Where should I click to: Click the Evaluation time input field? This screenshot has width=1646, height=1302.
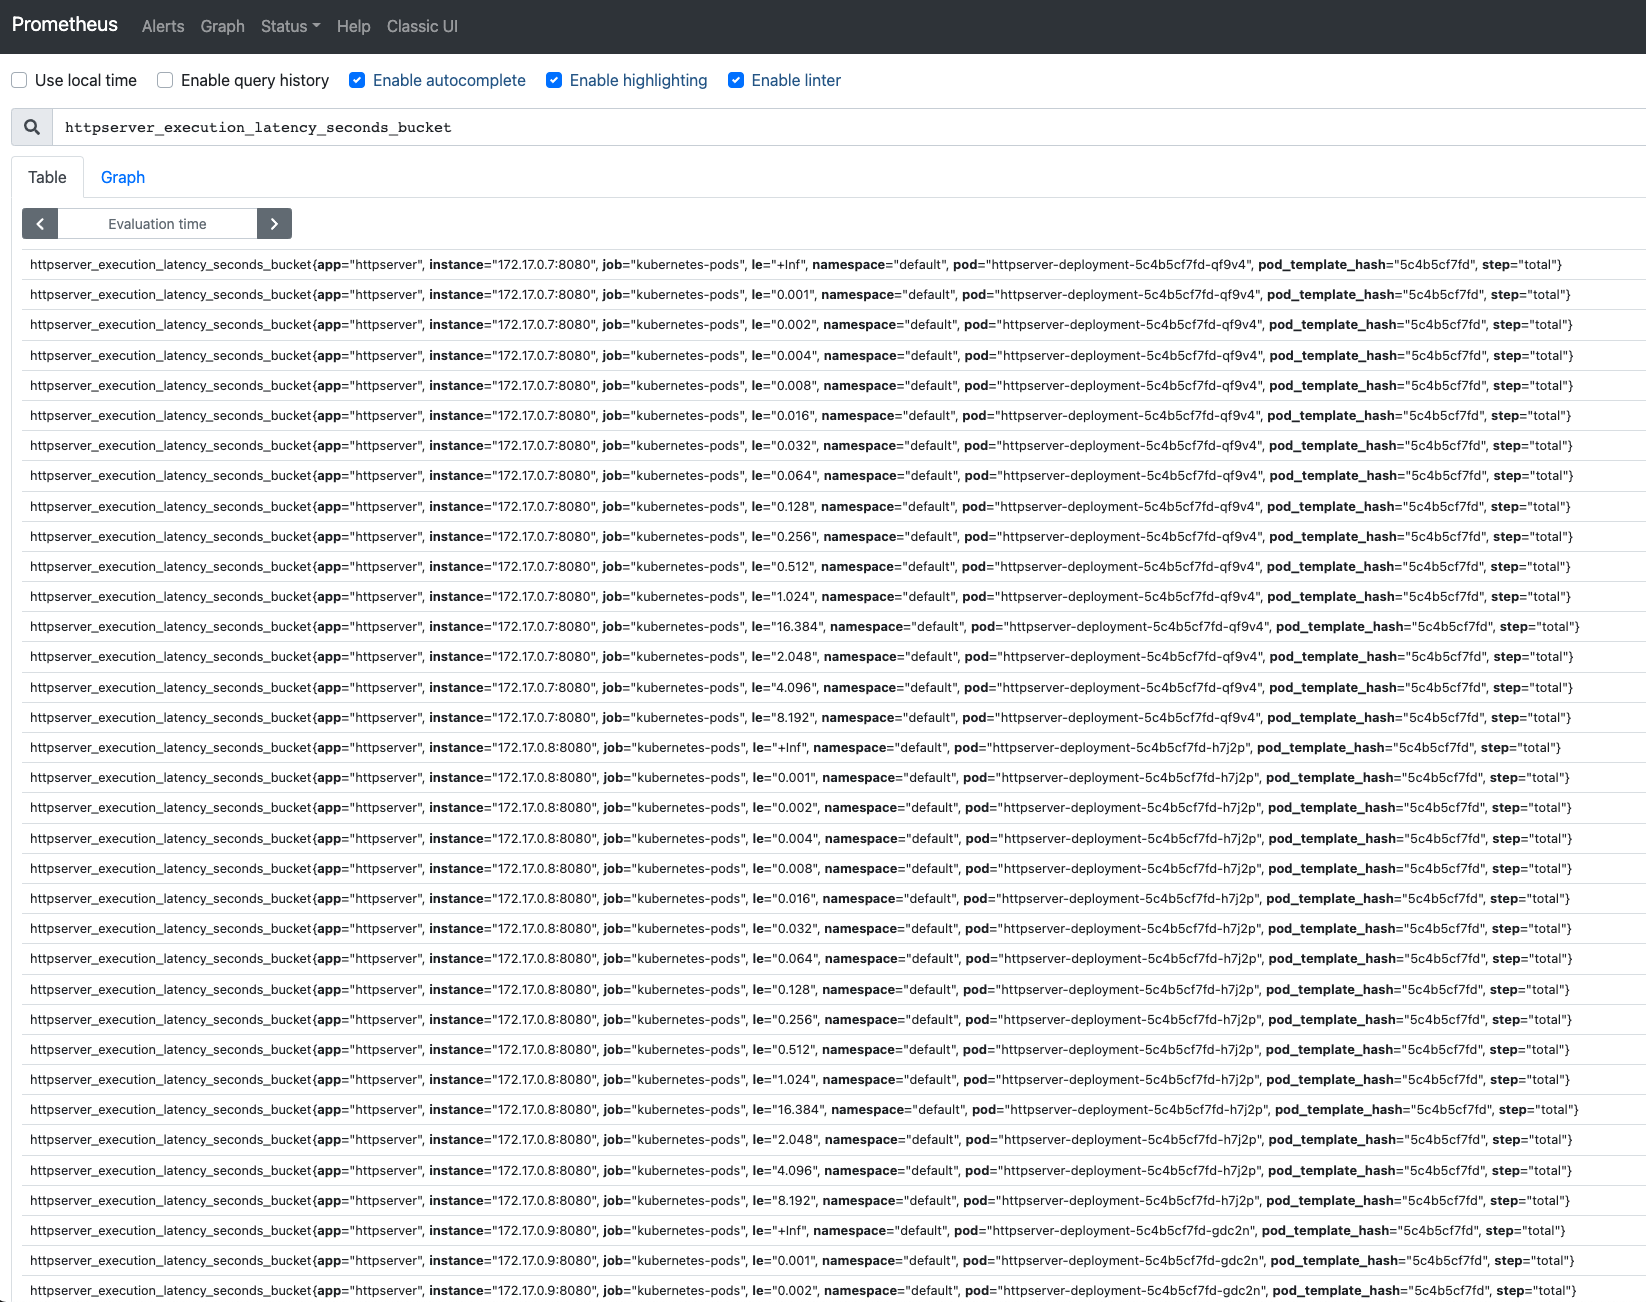tap(157, 224)
